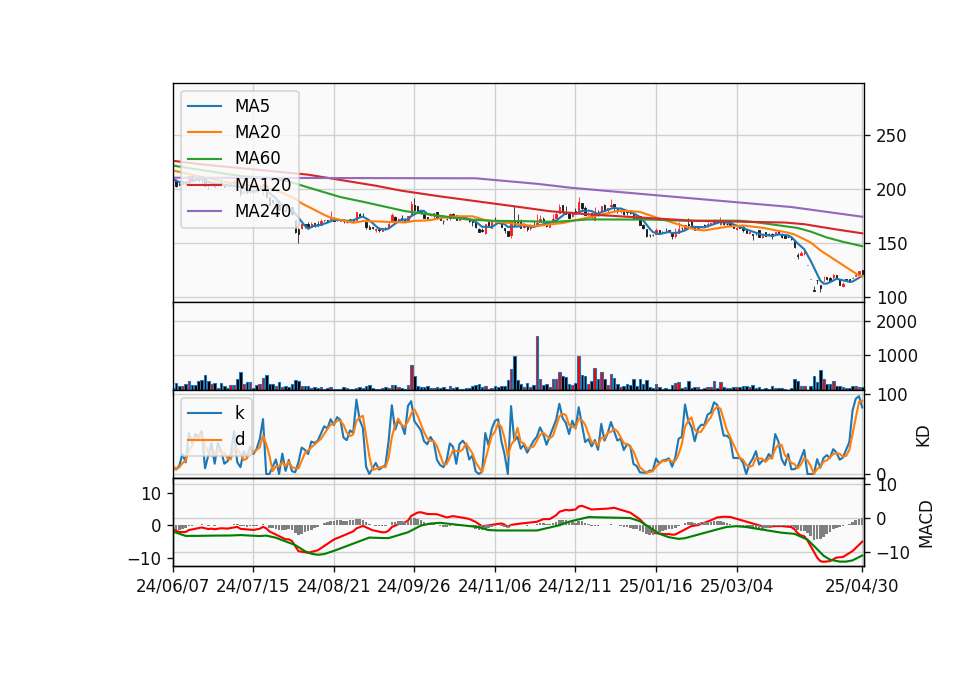
Task: Click the 24/08/21 date axis label
Action: [334, 586]
